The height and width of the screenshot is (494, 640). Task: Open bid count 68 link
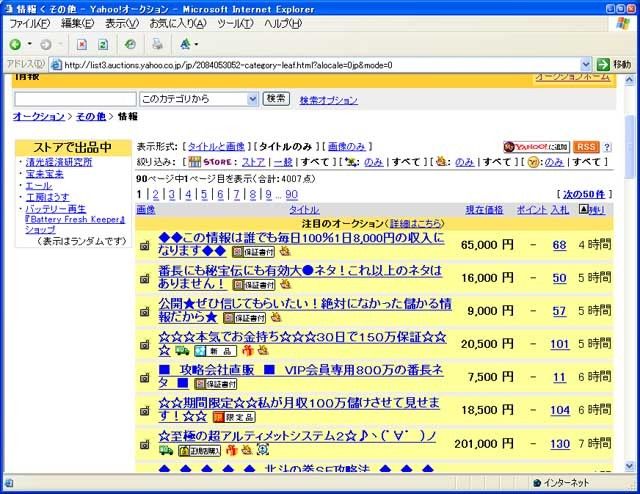pos(560,245)
